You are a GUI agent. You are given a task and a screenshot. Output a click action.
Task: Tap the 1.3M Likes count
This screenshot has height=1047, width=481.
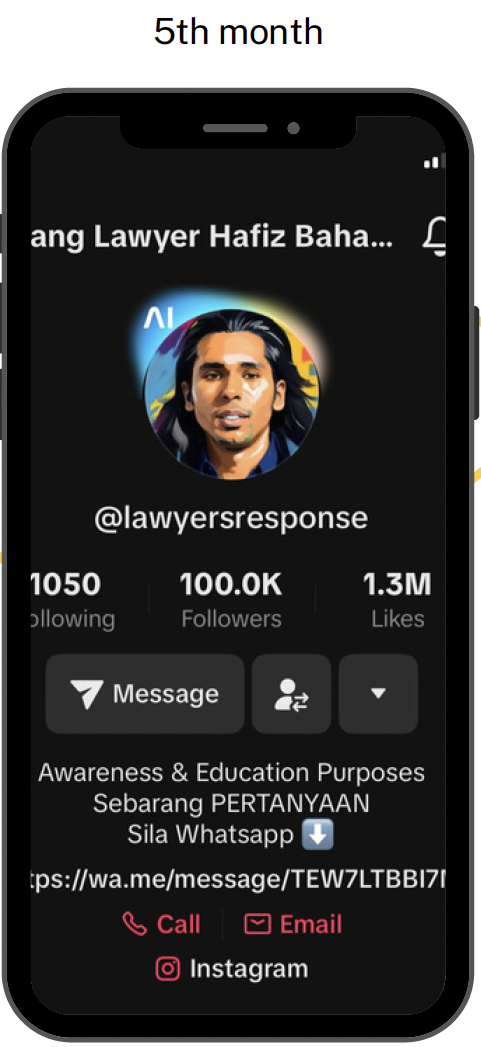tap(397, 600)
